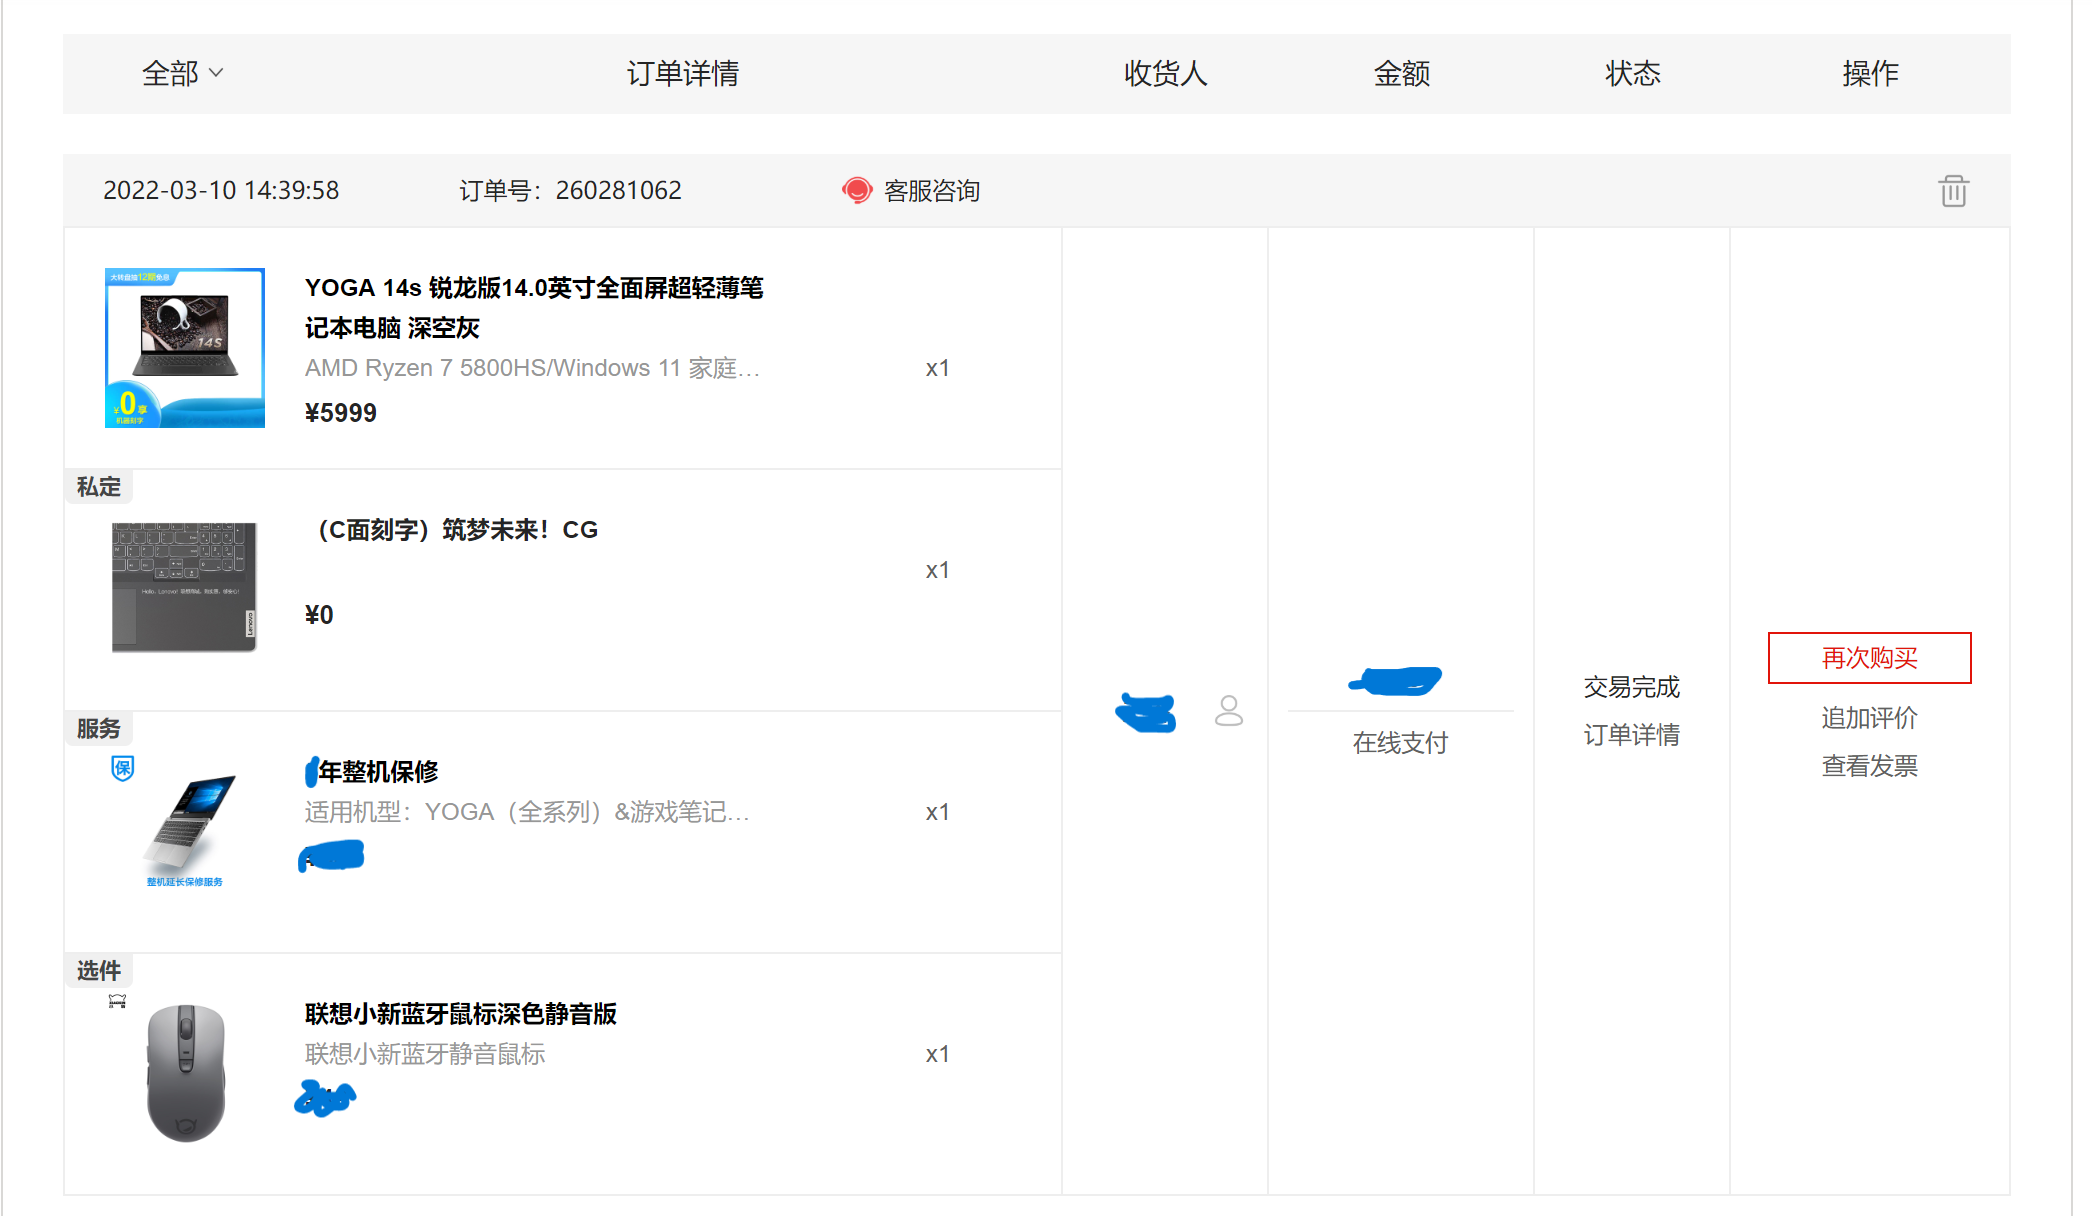This screenshot has height=1216, width=2092.
Task: Click 再次购买 to buy again
Action: tap(1869, 658)
